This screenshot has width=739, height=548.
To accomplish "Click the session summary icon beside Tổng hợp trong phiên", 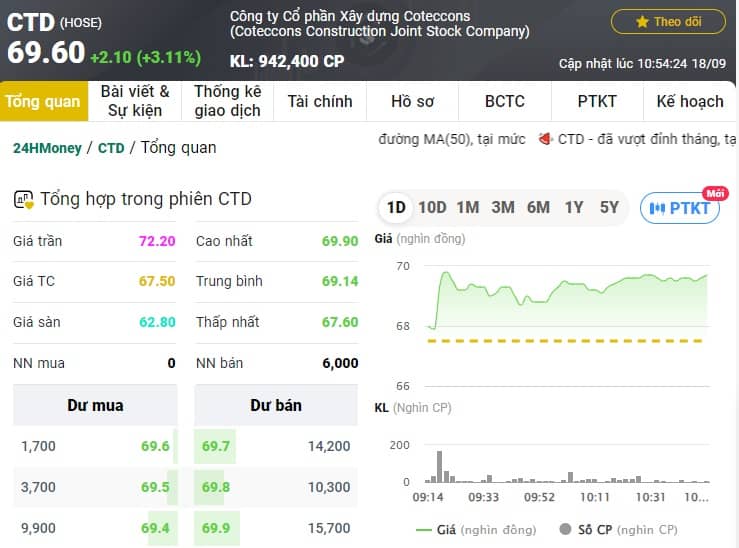I will point(24,199).
